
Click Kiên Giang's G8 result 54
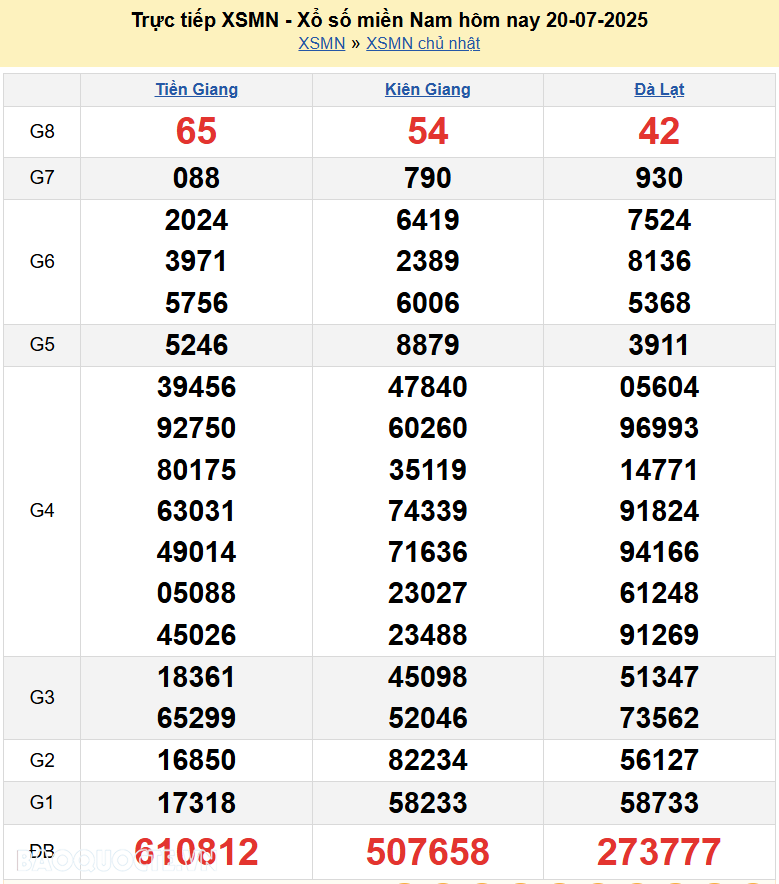427,131
